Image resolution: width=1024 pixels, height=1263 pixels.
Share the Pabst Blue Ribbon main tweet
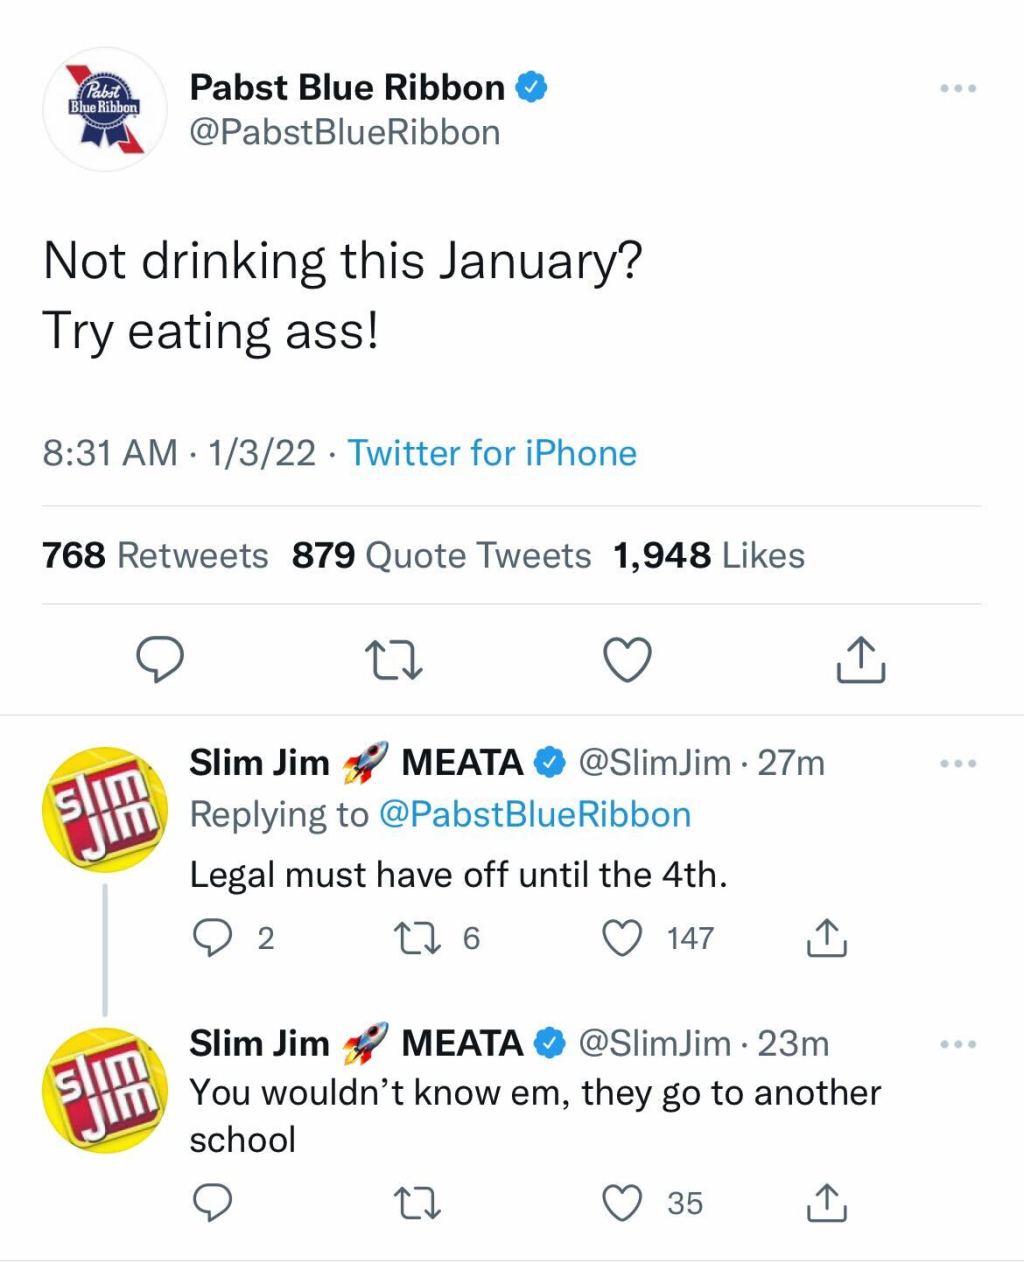click(x=860, y=660)
